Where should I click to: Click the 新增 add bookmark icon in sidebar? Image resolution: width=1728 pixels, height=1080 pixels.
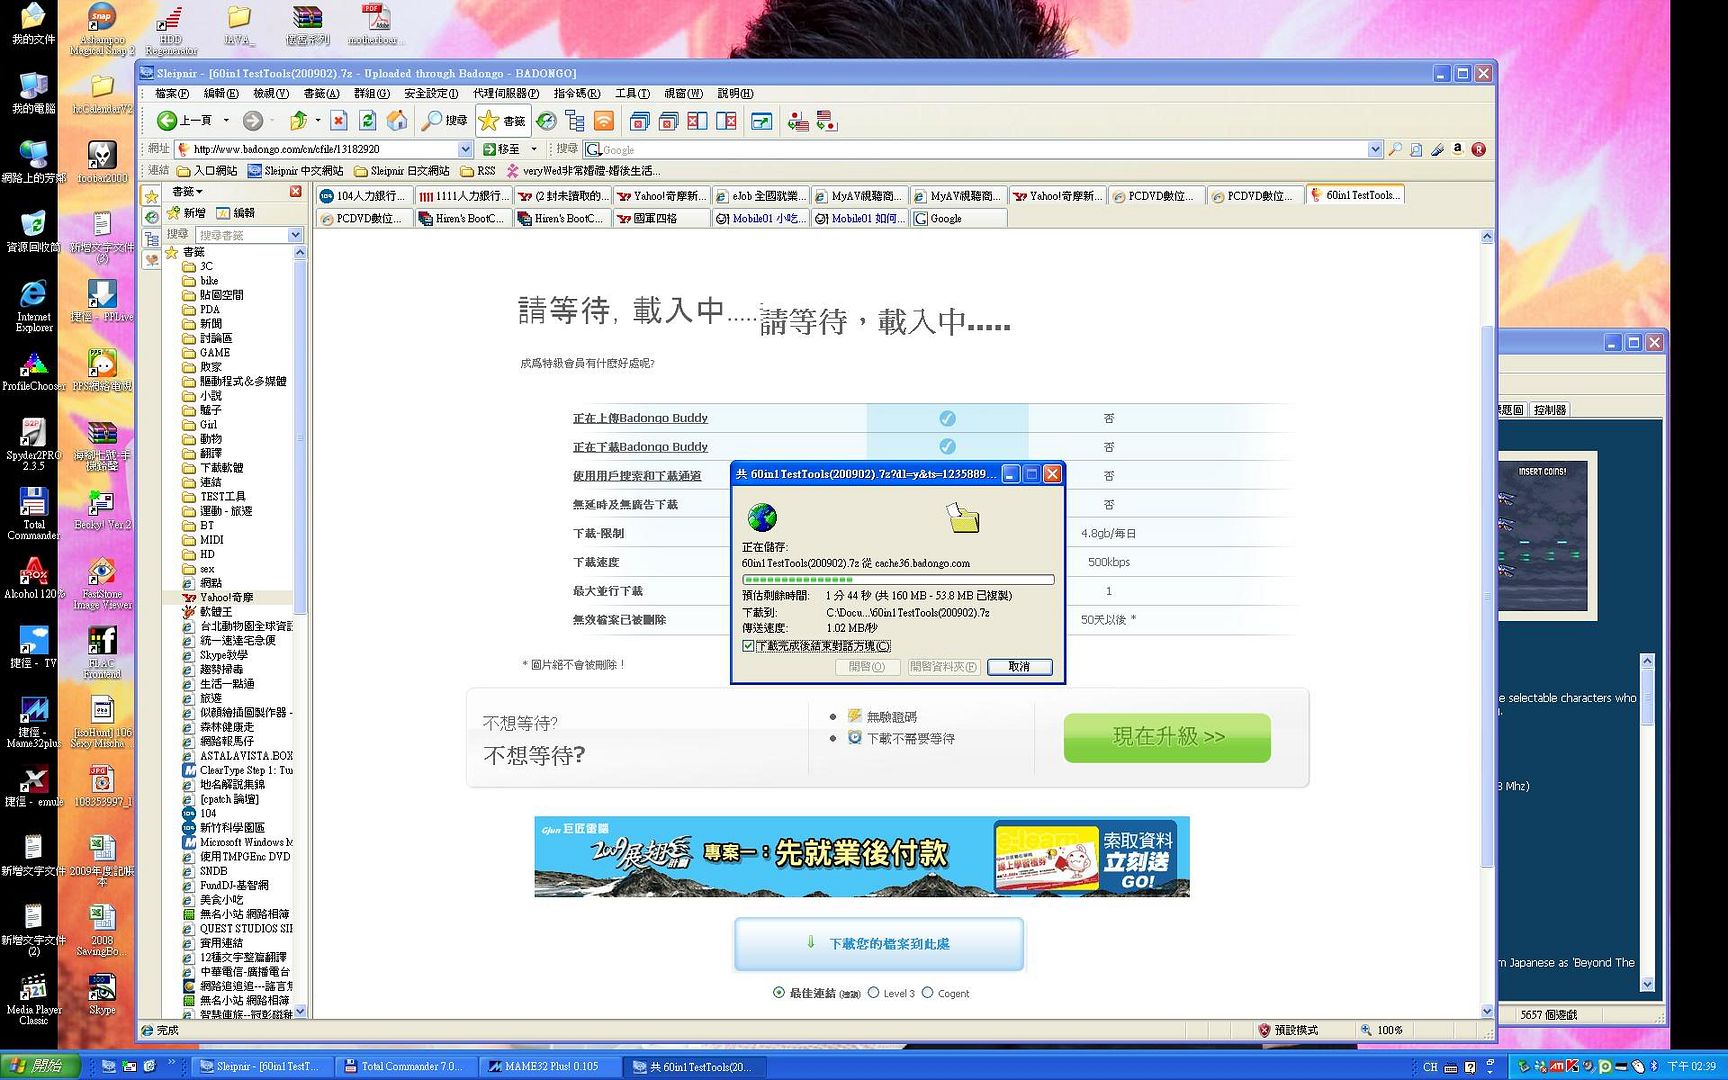174,213
